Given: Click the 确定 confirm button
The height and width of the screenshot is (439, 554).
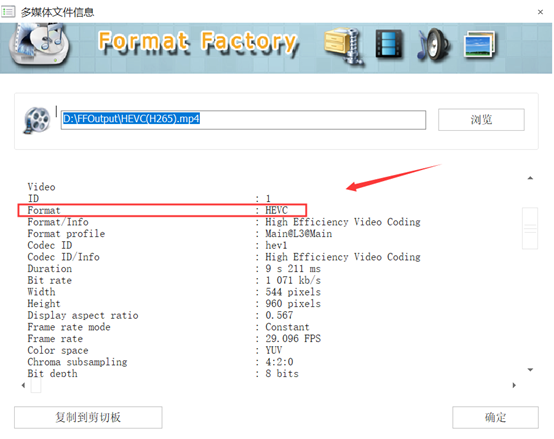Looking at the screenshot, I should tap(495, 417).
